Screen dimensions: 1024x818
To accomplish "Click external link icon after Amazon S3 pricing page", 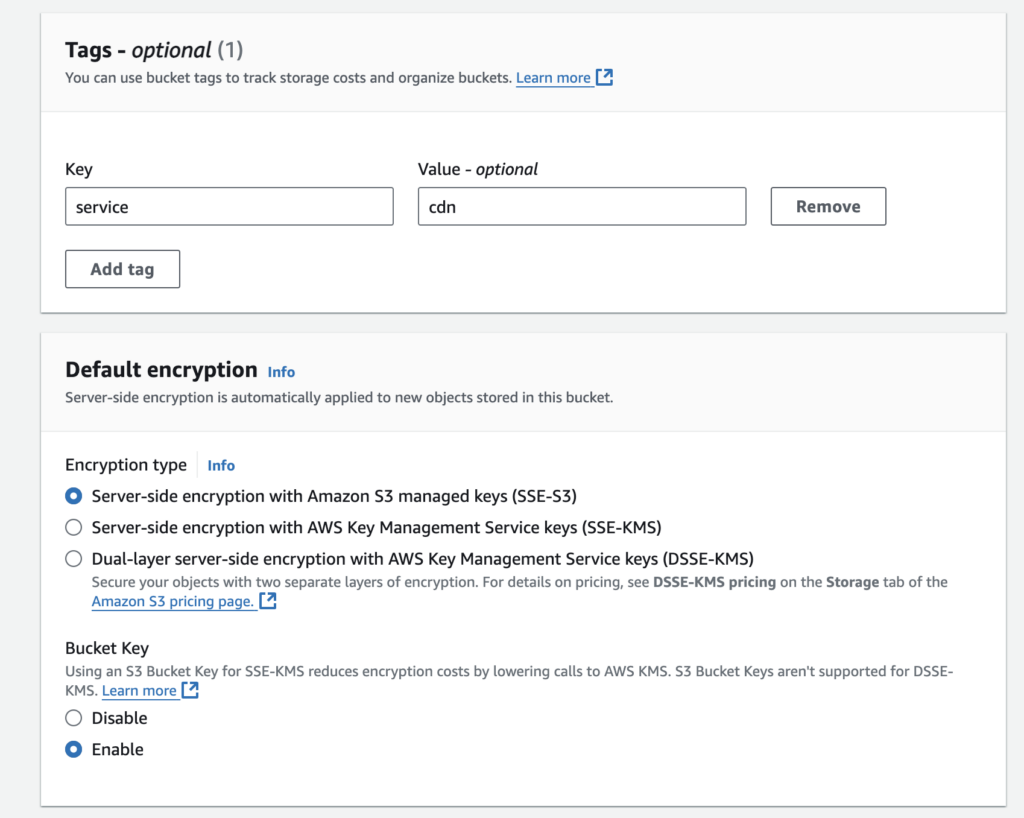I will tap(268, 601).
